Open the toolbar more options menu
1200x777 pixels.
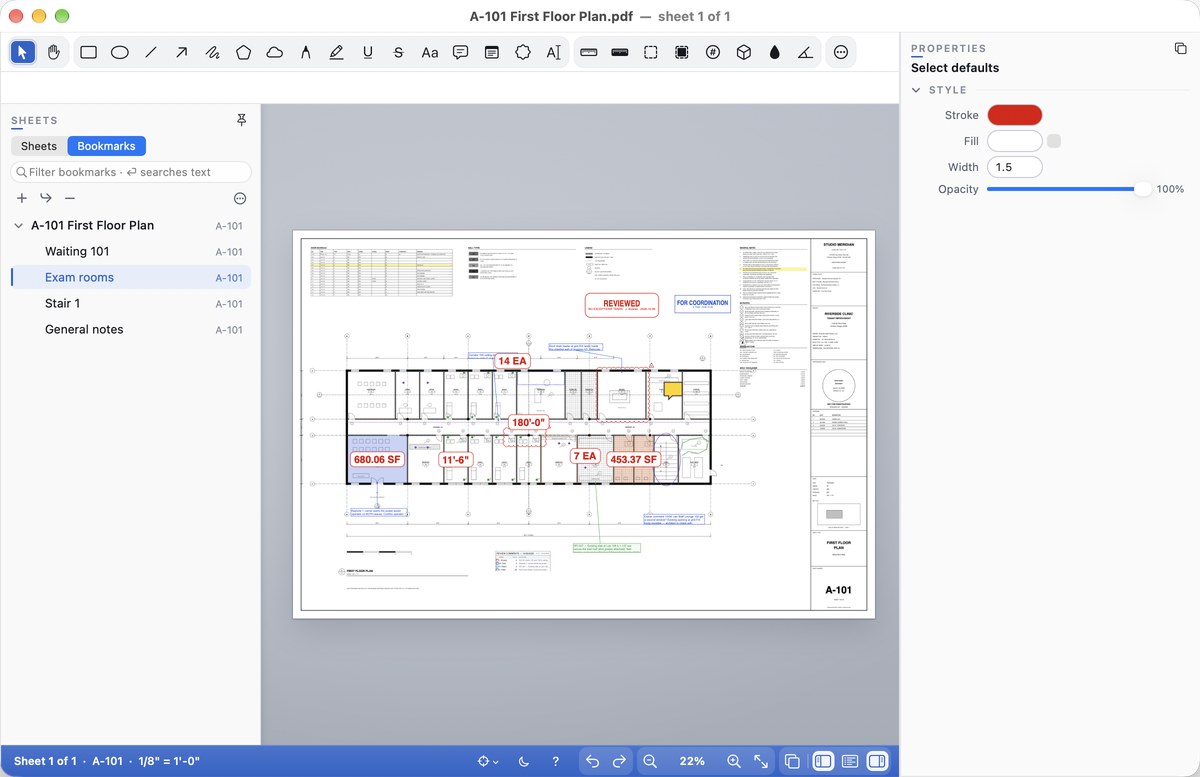(x=841, y=52)
